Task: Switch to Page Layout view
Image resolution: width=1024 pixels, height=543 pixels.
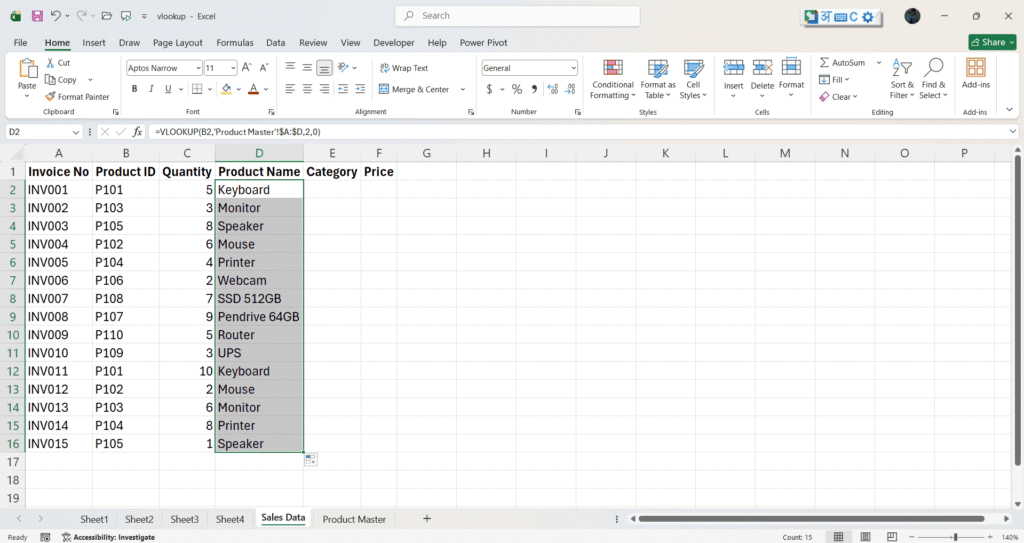Action: tap(865, 537)
